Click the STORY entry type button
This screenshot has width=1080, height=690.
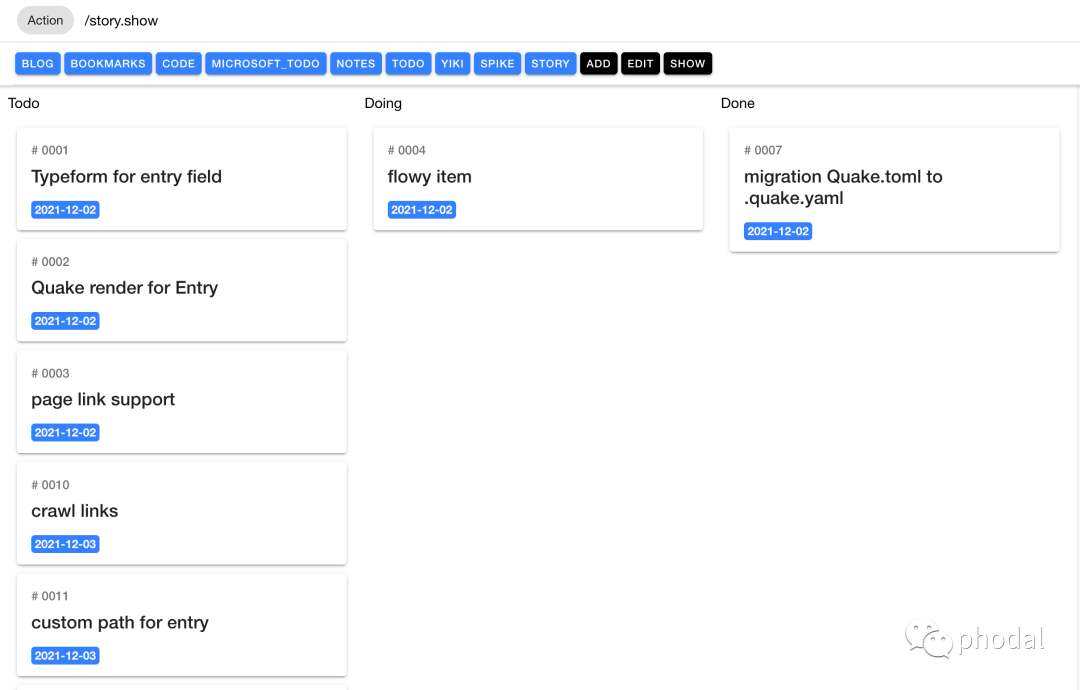(x=550, y=64)
